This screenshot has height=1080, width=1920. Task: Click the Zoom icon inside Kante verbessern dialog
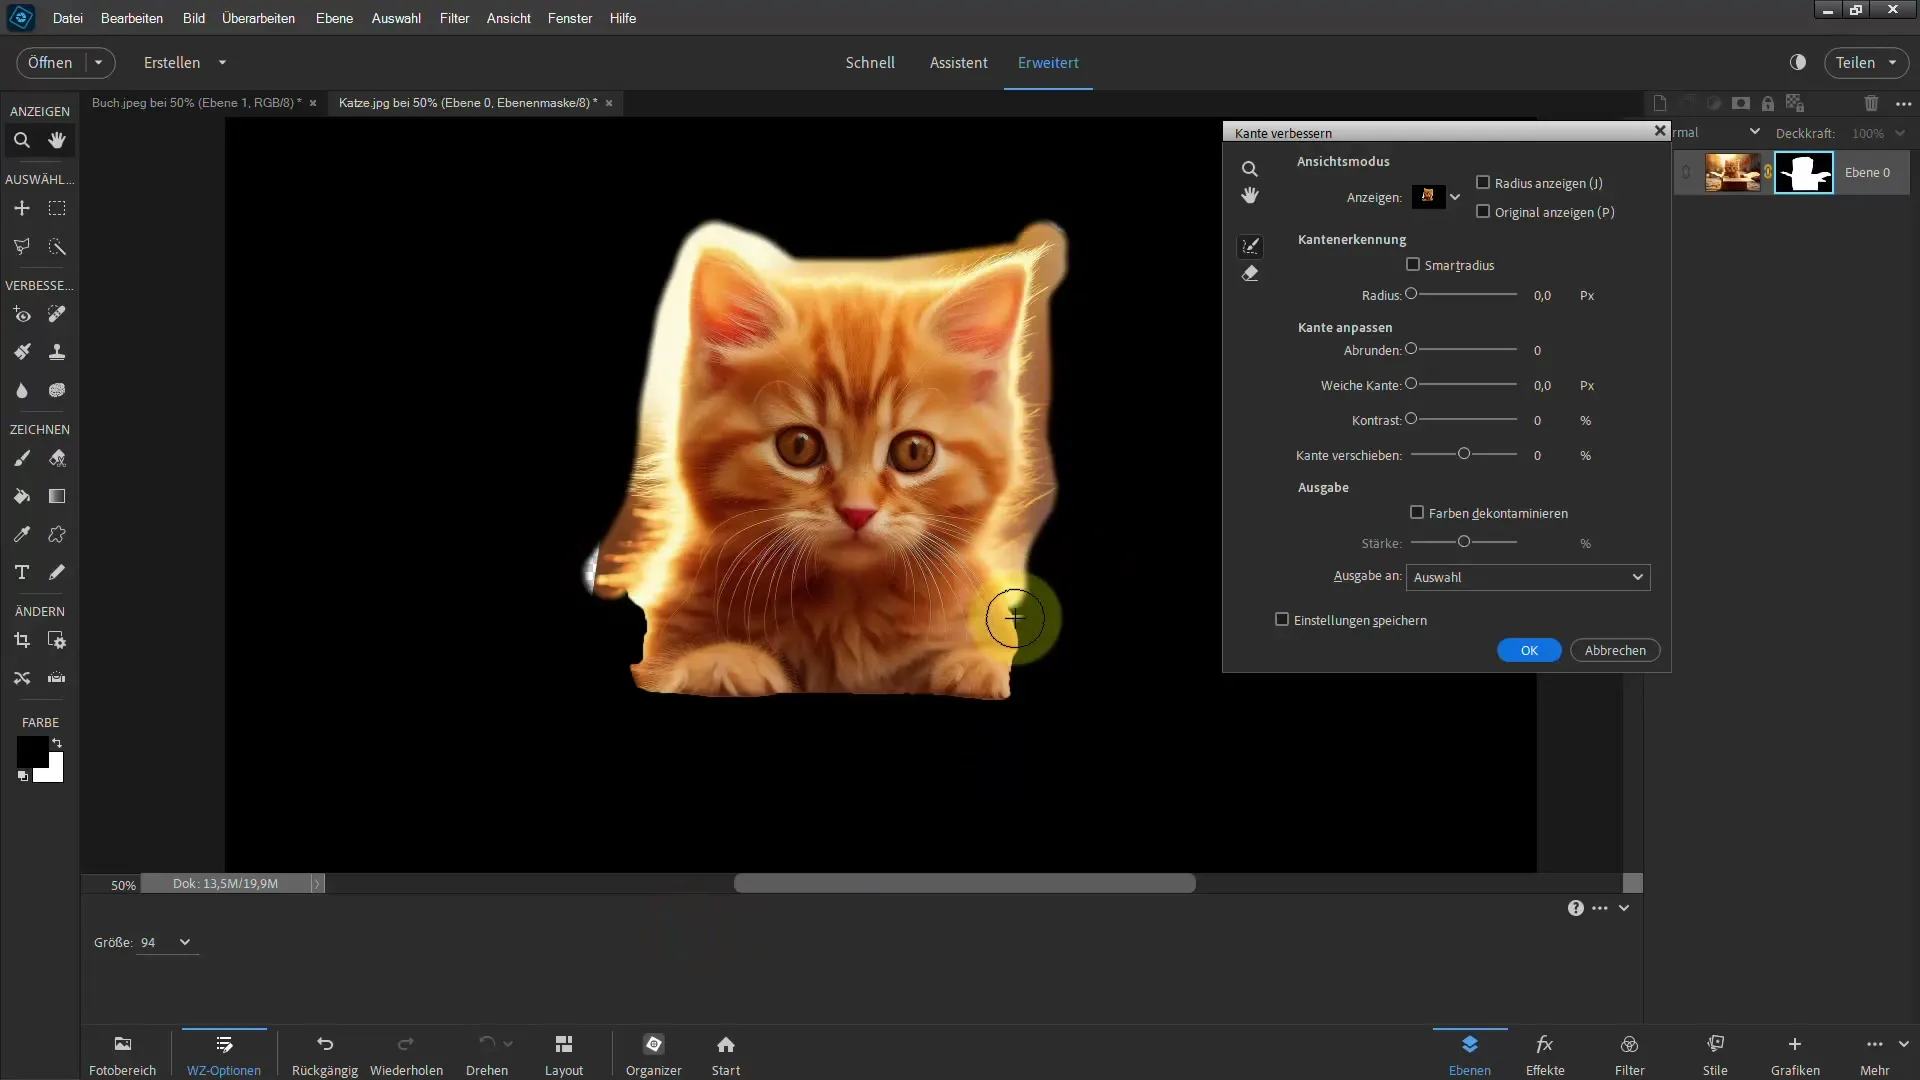tap(1250, 169)
